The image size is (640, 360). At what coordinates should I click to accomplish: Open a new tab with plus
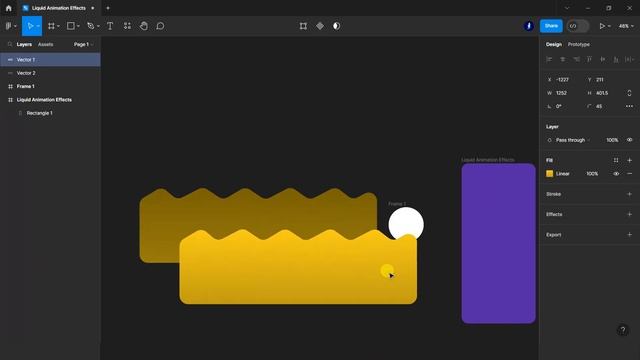(x=108, y=8)
